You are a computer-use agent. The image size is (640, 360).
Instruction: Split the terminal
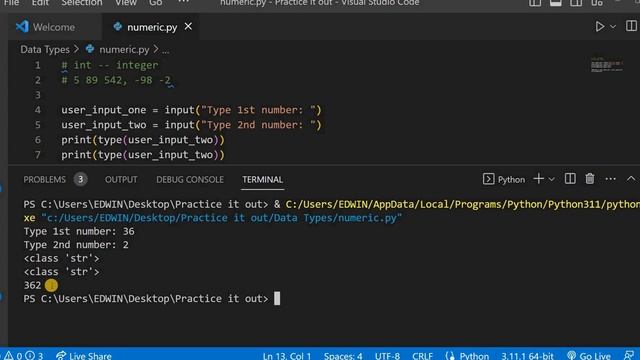(x=570, y=179)
